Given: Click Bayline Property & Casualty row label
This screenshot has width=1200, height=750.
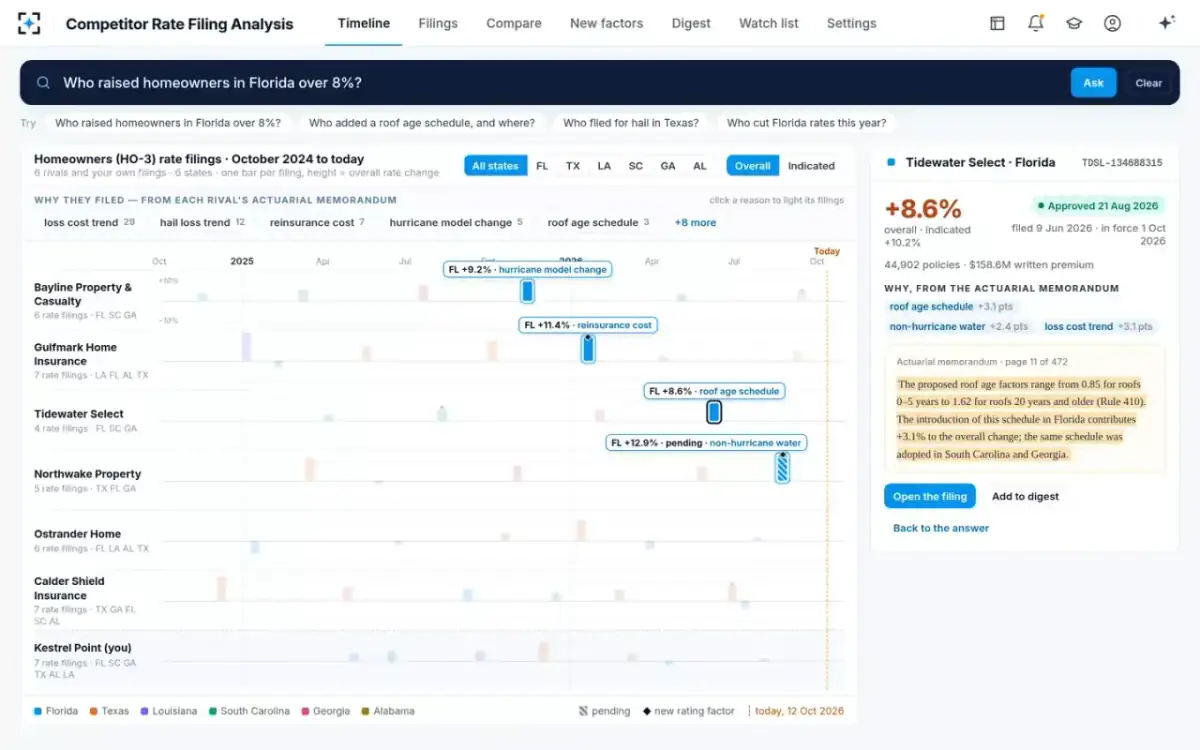Looking at the screenshot, I should (83, 294).
